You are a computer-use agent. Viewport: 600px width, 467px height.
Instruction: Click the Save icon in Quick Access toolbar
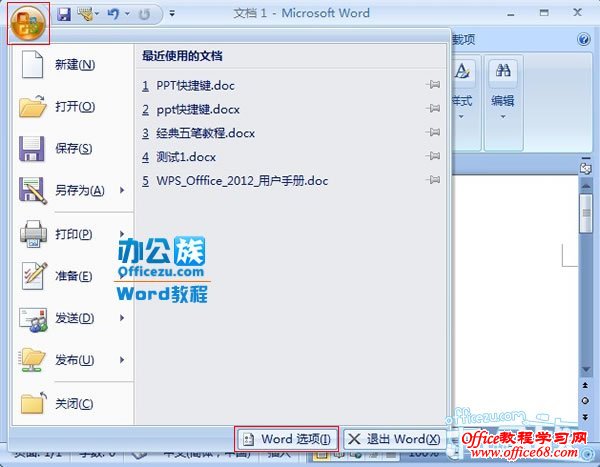(x=64, y=14)
